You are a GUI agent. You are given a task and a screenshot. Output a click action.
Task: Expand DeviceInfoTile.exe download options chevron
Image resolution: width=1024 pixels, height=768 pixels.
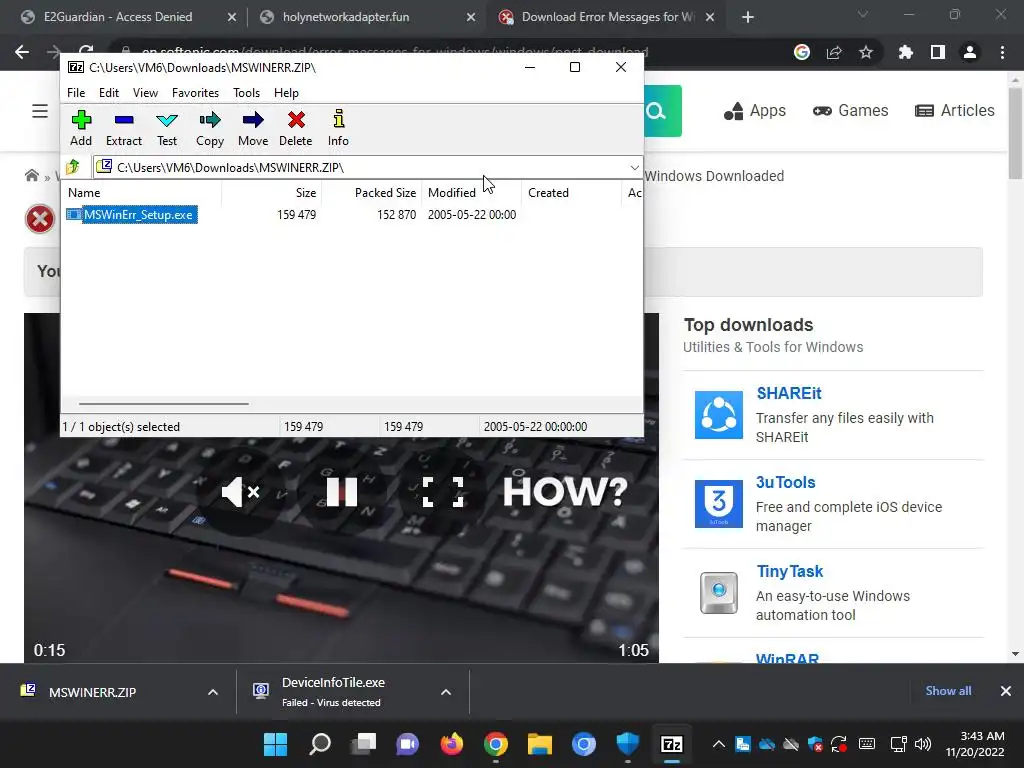(x=446, y=692)
